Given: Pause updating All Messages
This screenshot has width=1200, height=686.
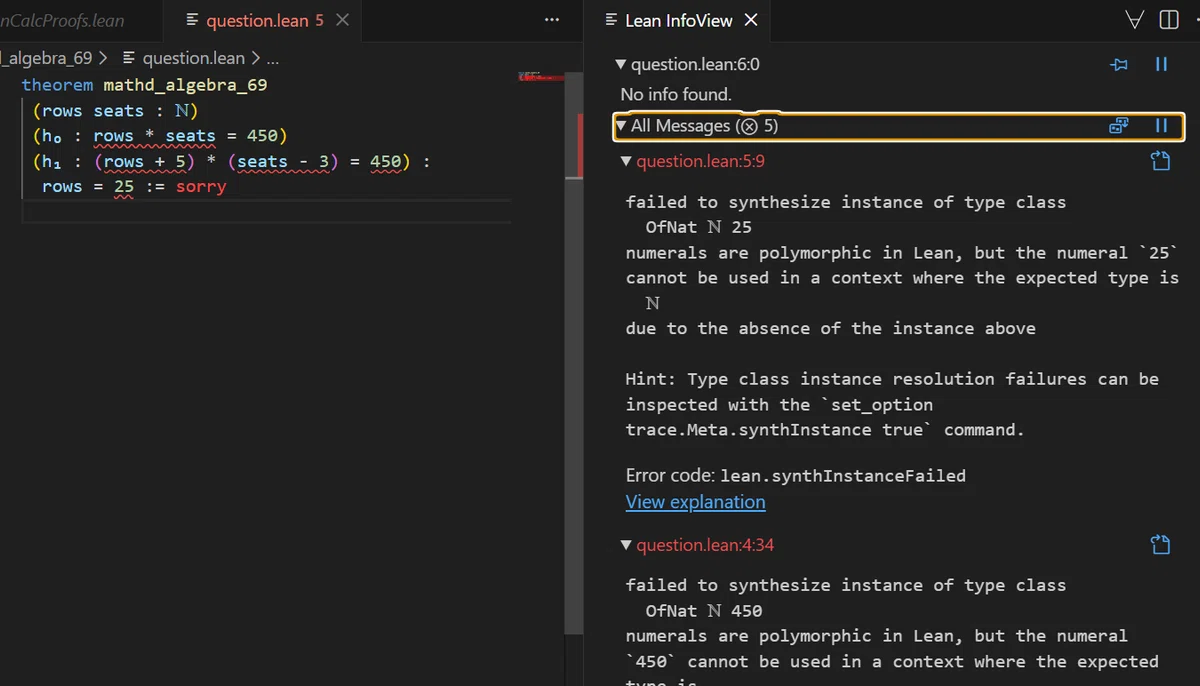Looking at the screenshot, I should [x=1162, y=126].
